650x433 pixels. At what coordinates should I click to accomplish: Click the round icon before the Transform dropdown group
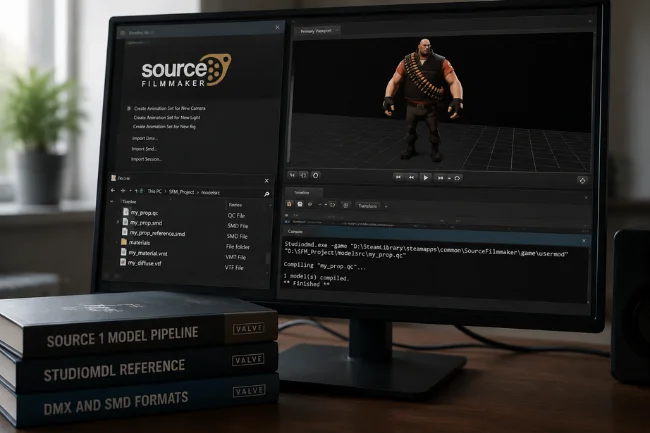[332, 205]
